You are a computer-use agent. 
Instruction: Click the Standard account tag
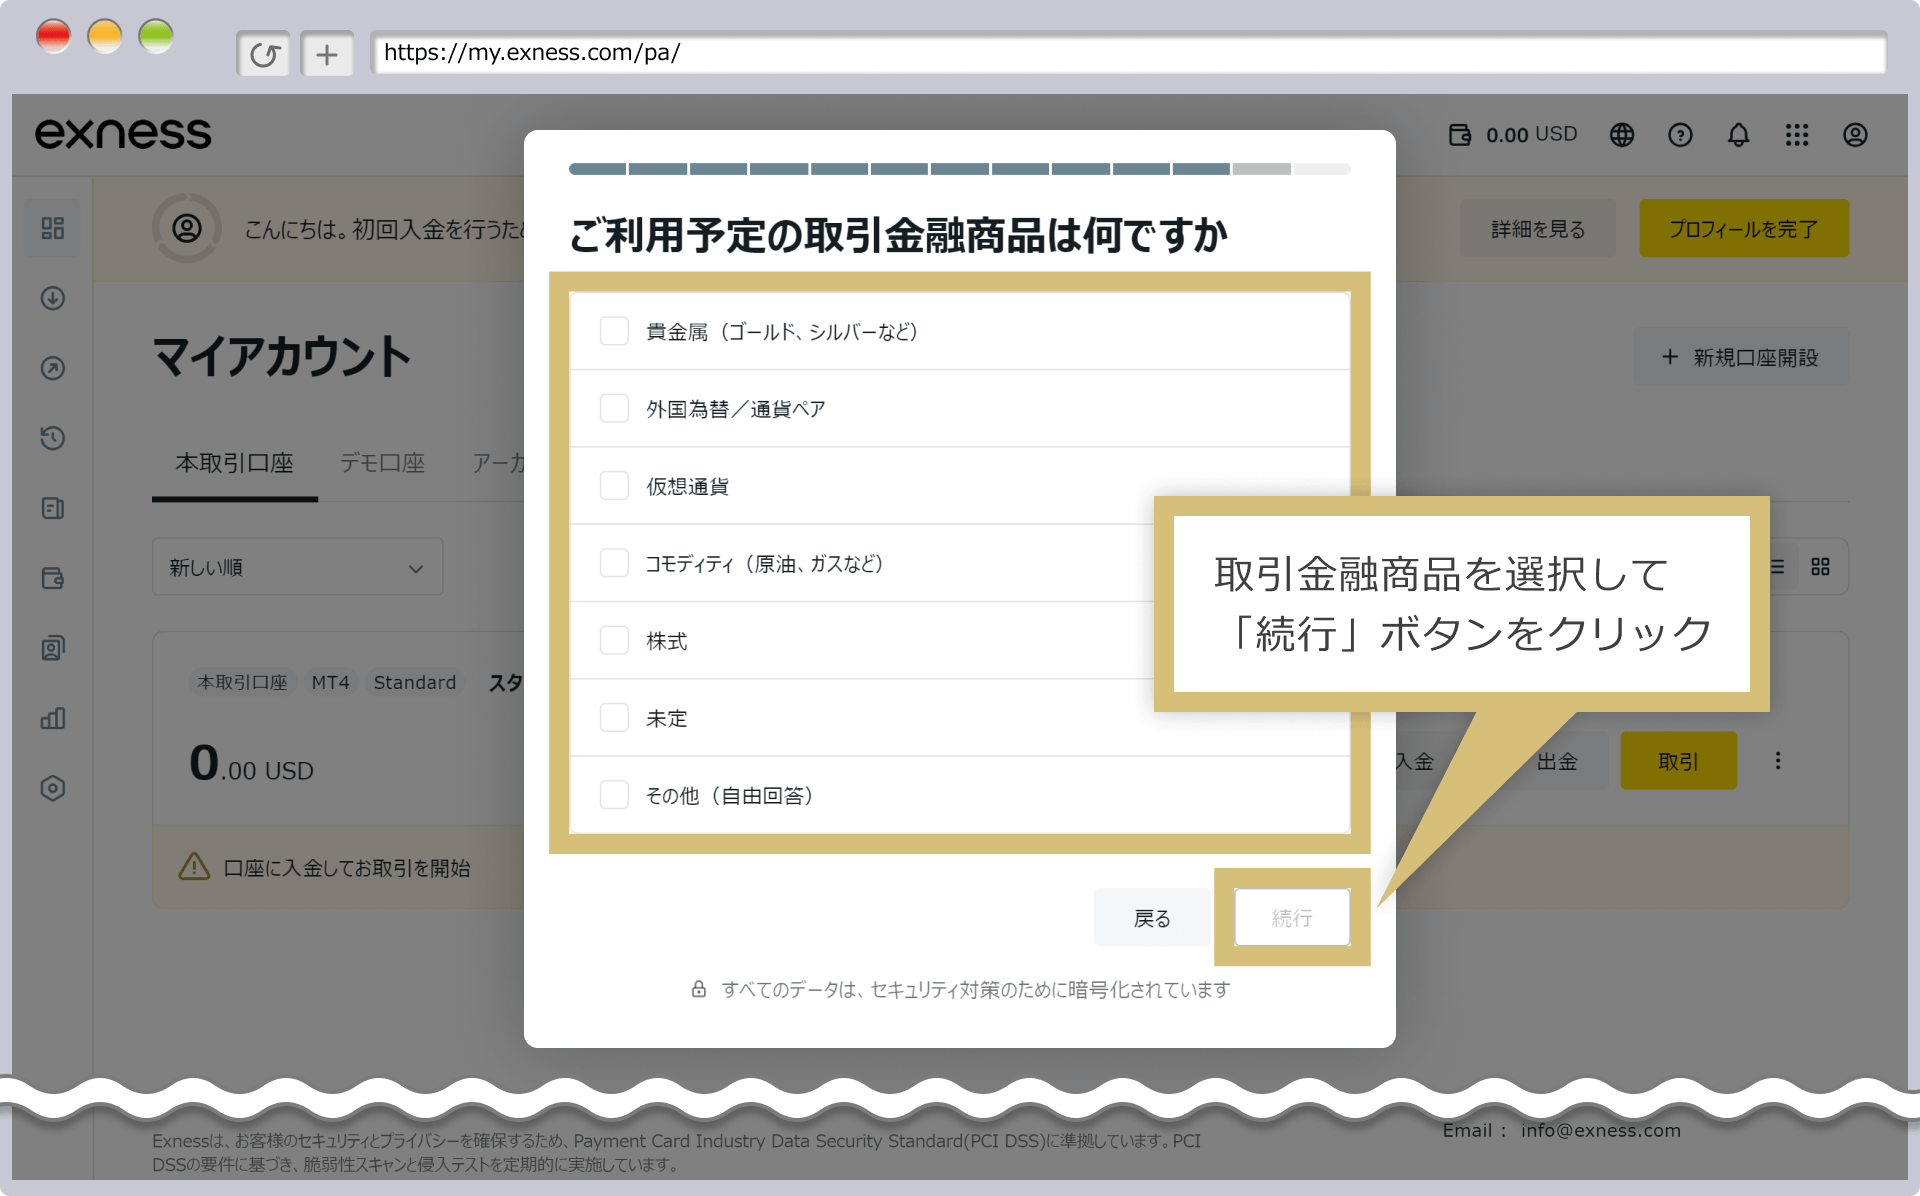[415, 682]
